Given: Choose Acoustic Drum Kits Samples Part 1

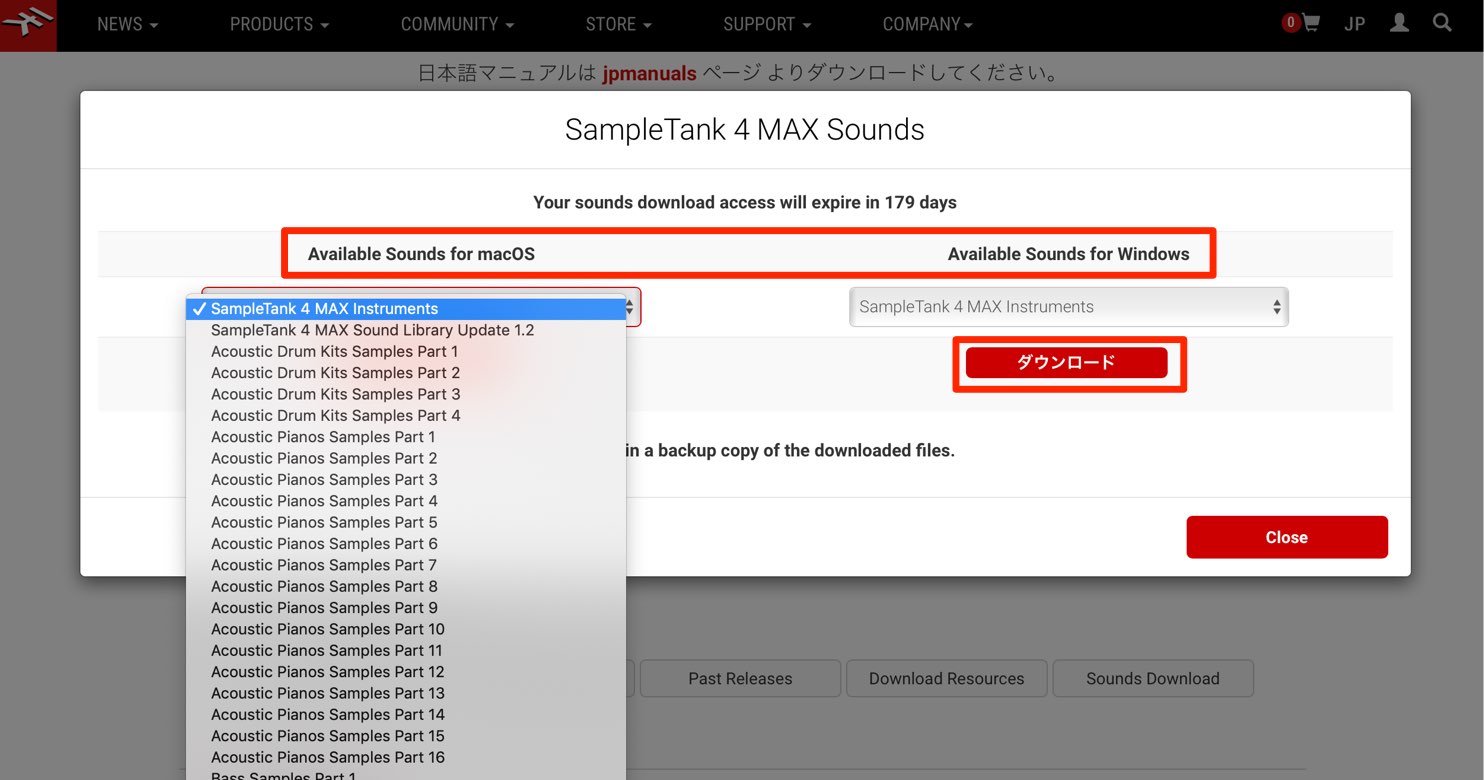Looking at the screenshot, I should coord(406,351).
